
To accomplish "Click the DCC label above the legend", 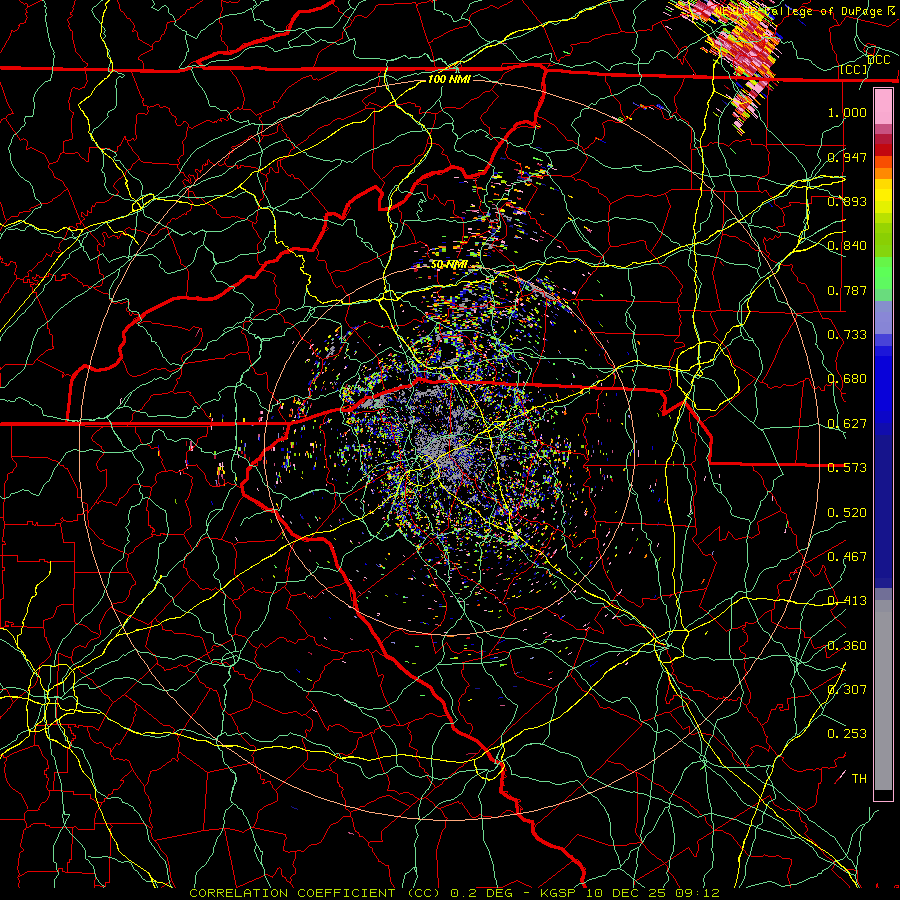I will click(x=879, y=60).
